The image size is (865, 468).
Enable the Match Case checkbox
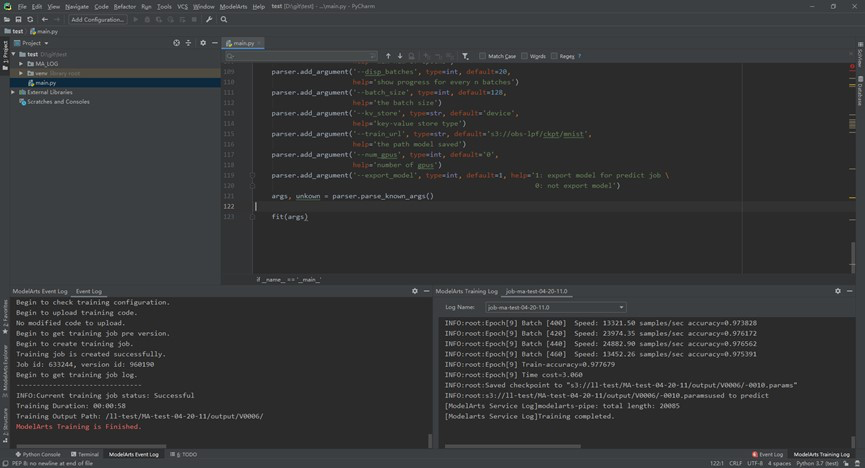coord(483,56)
